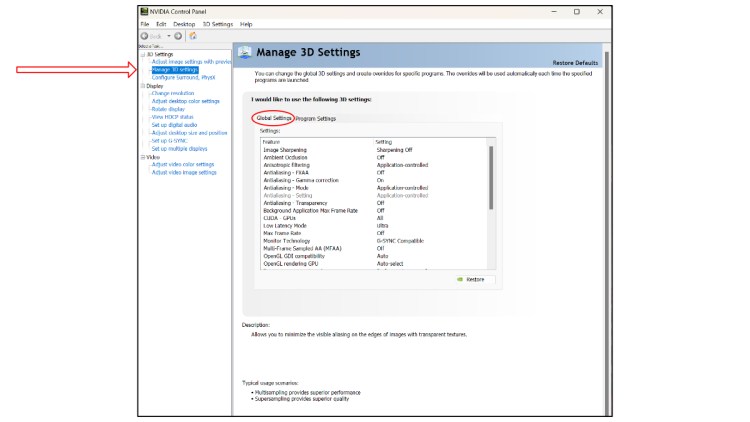Click the Manage 3D Settings header icon
This screenshot has height=422, width=750.
point(244,52)
